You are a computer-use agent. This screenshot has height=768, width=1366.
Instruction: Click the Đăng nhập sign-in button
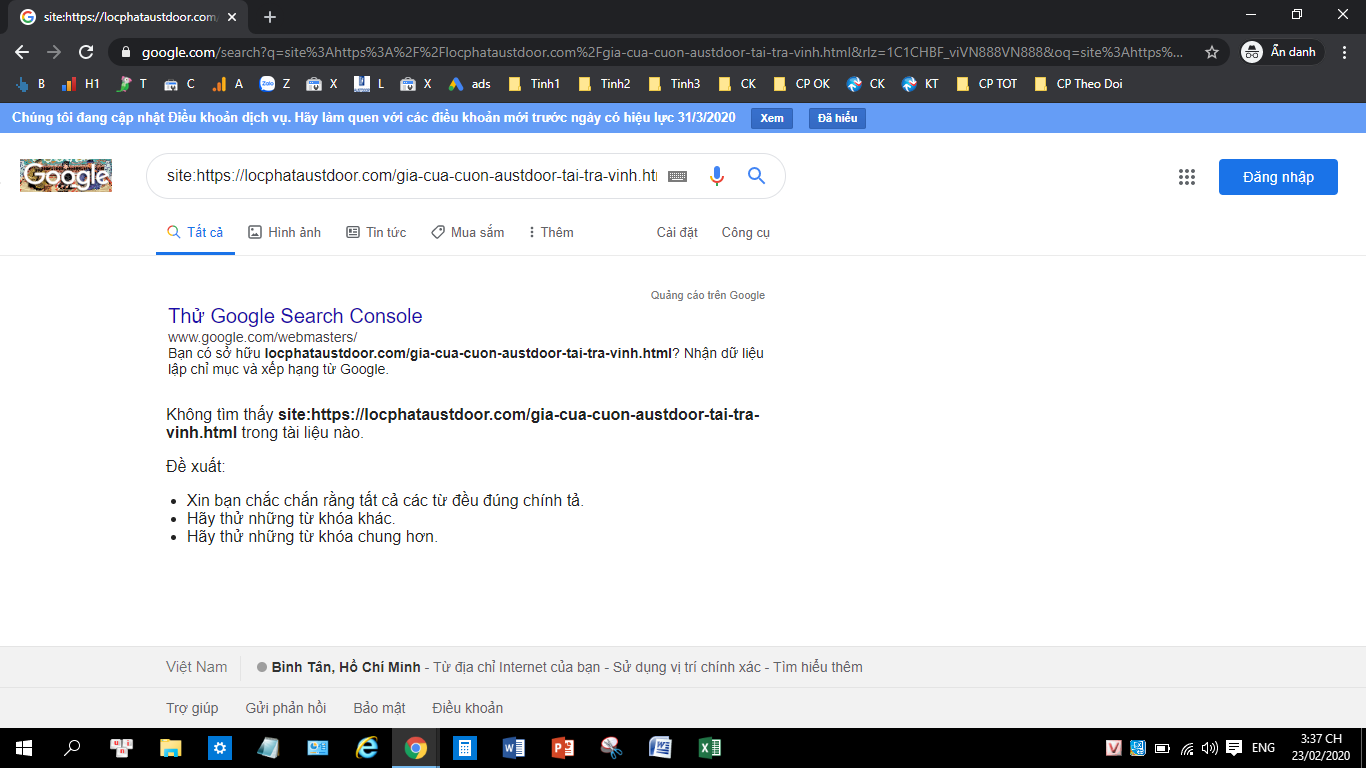click(1278, 177)
